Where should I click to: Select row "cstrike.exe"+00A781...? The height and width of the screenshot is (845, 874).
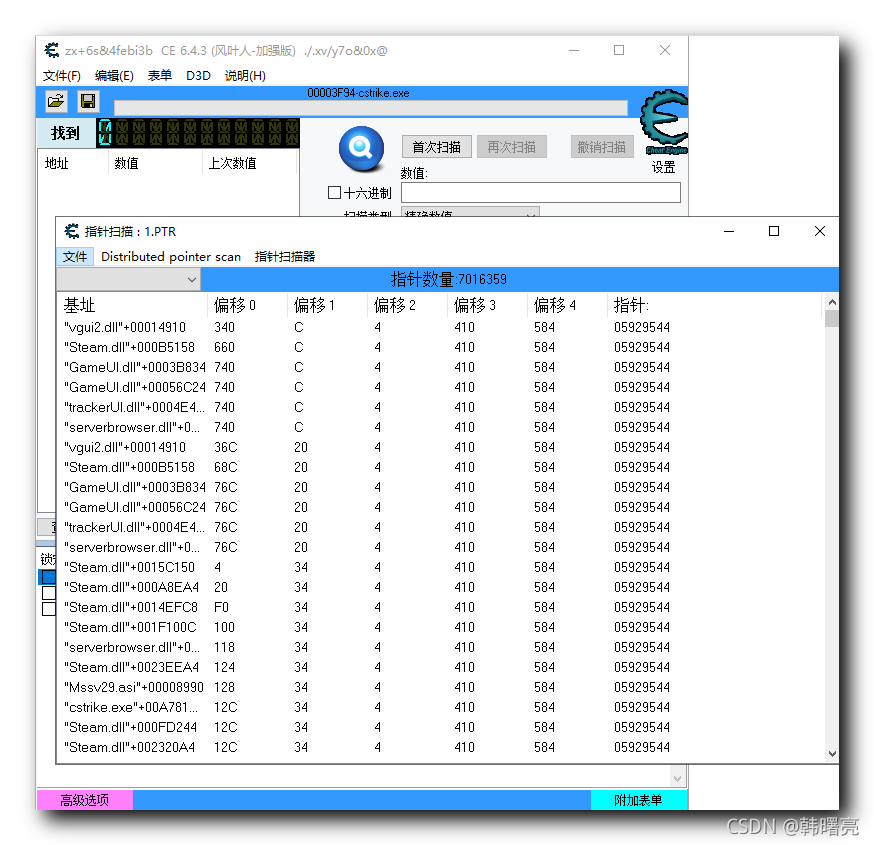click(x=440, y=707)
